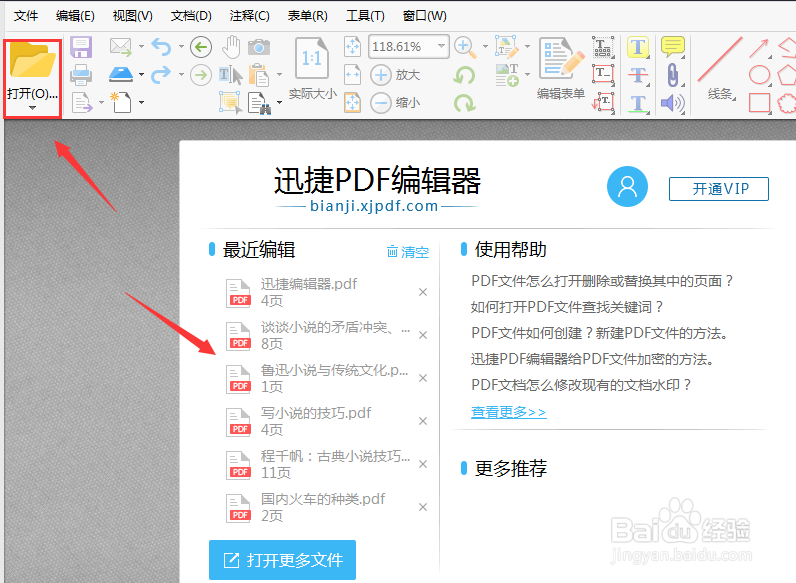Select the 线条 line drawing tool

click(x=720, y=69)
